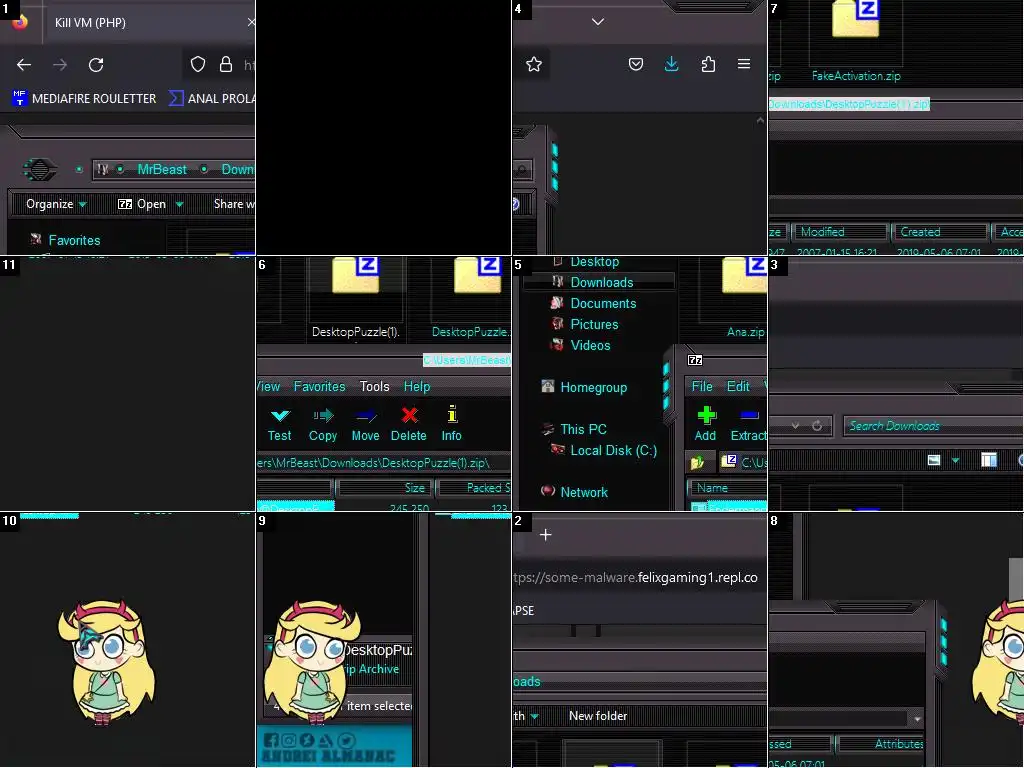Reload the page in Firefox
1024x768 pixels.
click(96, 65)
